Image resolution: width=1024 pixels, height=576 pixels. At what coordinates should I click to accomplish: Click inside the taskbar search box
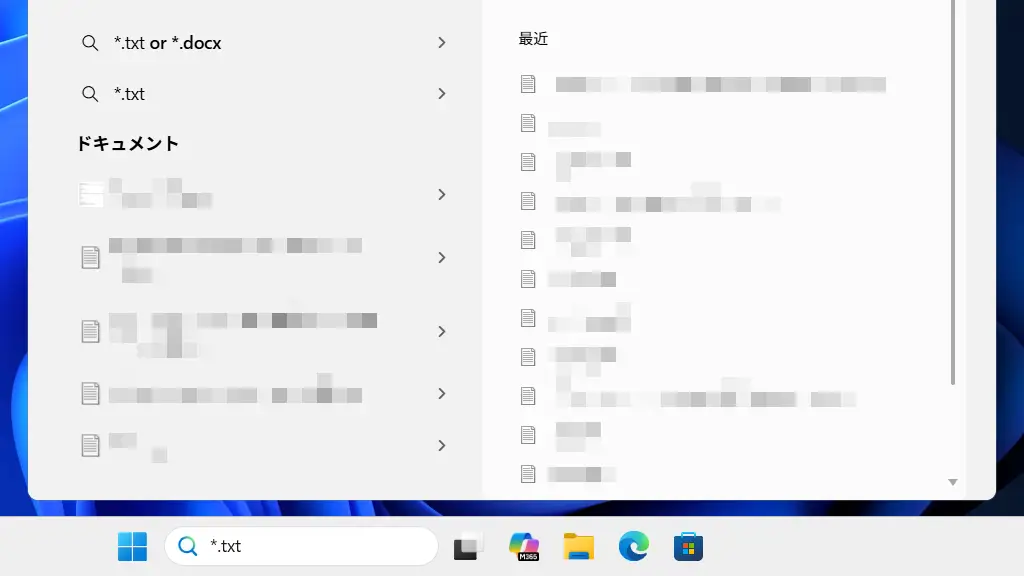click(x=300, y=546)
